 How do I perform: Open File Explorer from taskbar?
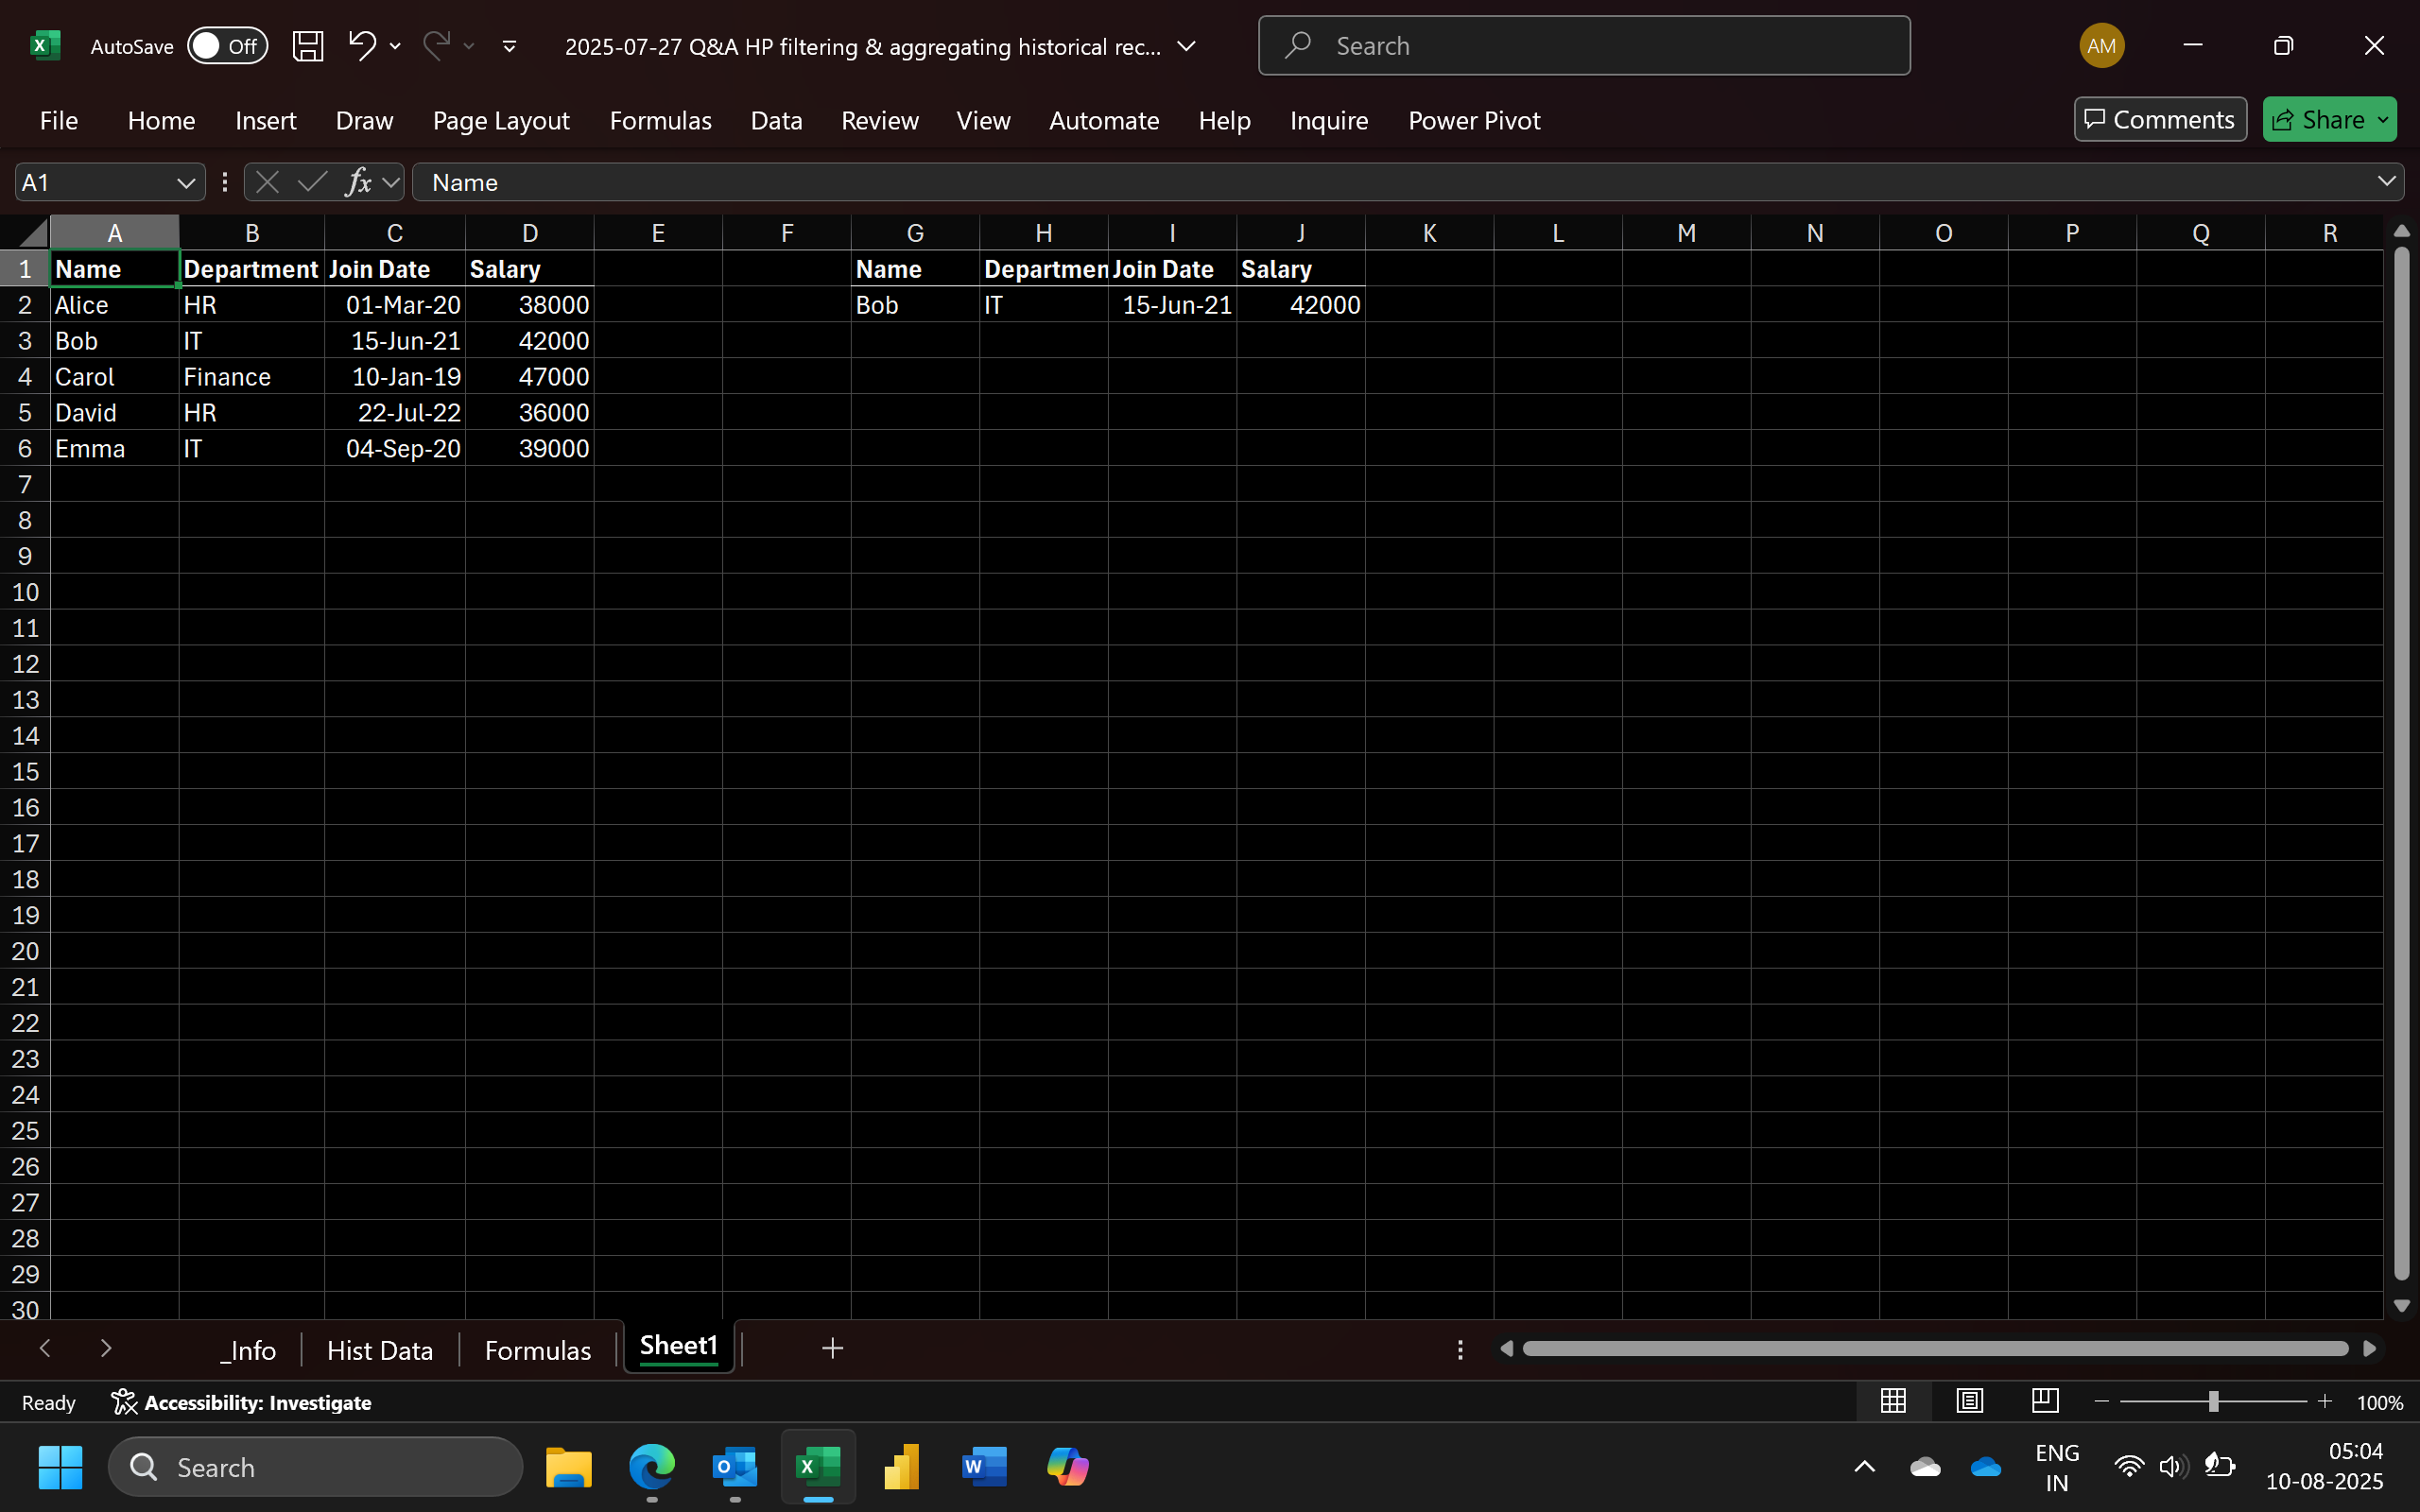(x=569, y=1467)
